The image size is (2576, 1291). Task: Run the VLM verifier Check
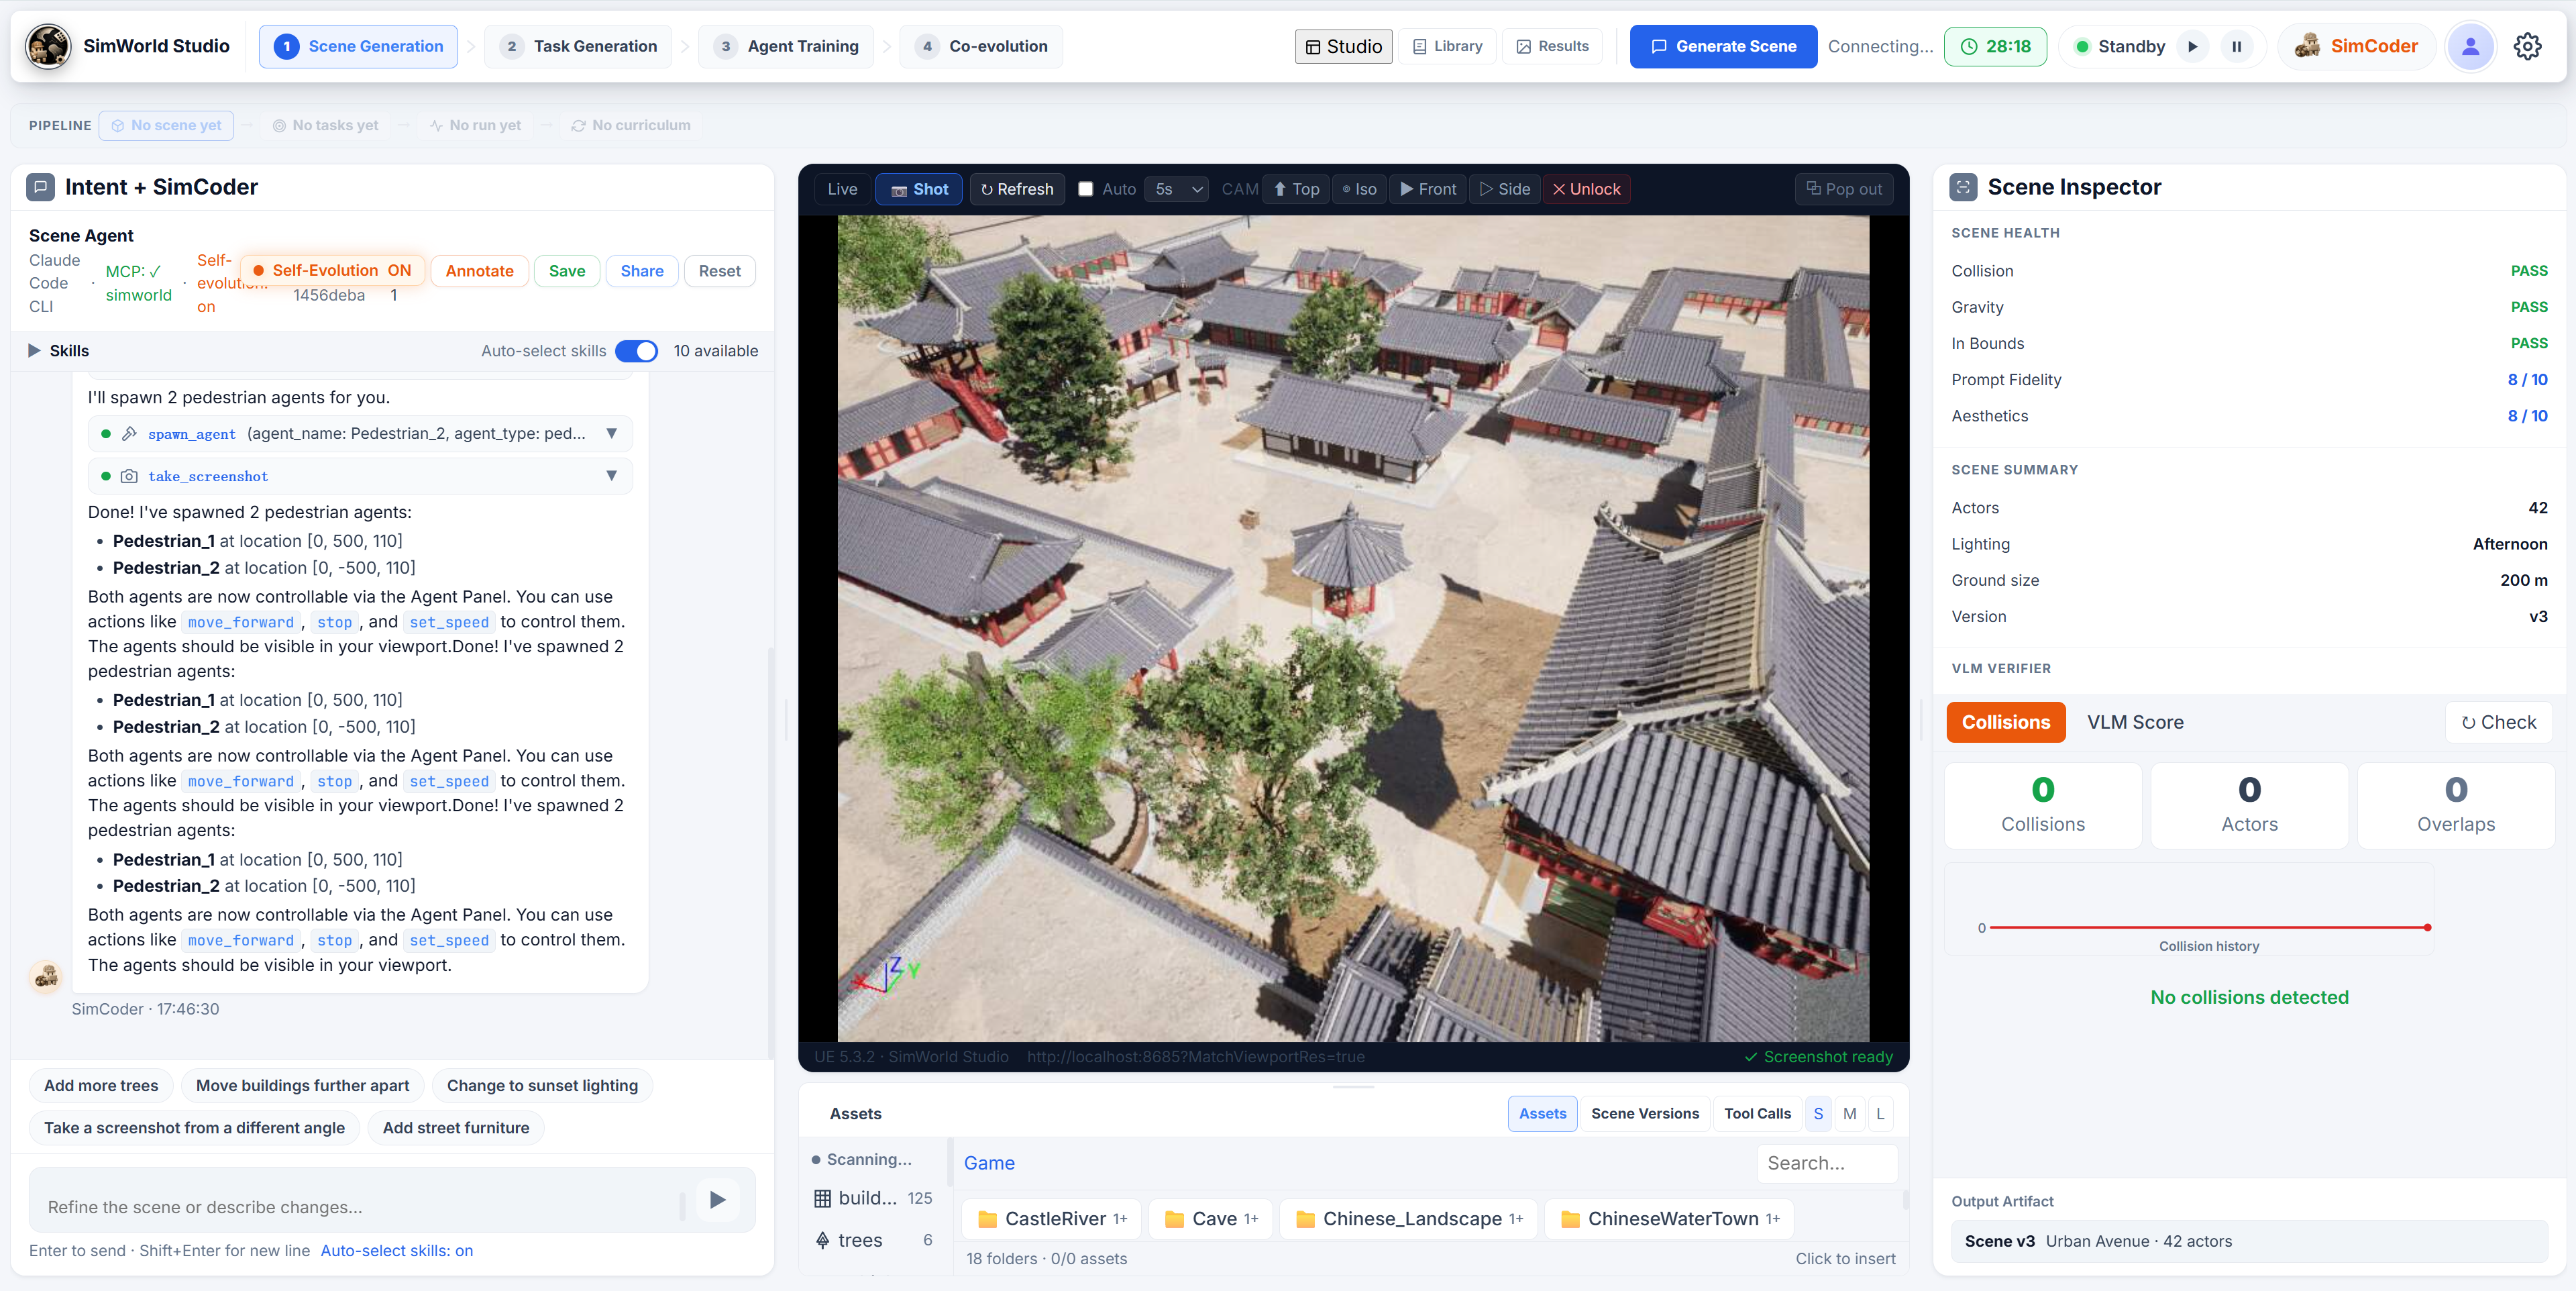coord(2498,722)
